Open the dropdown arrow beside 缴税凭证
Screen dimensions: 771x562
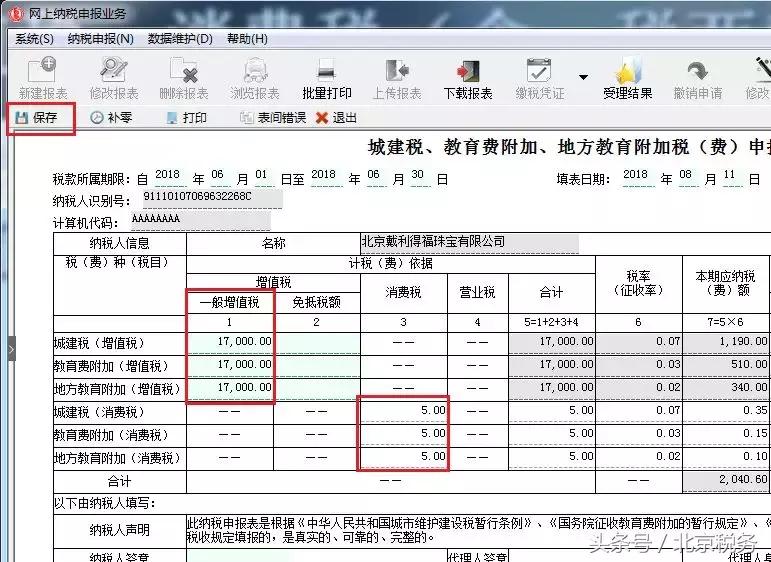(x=583, y=77)
